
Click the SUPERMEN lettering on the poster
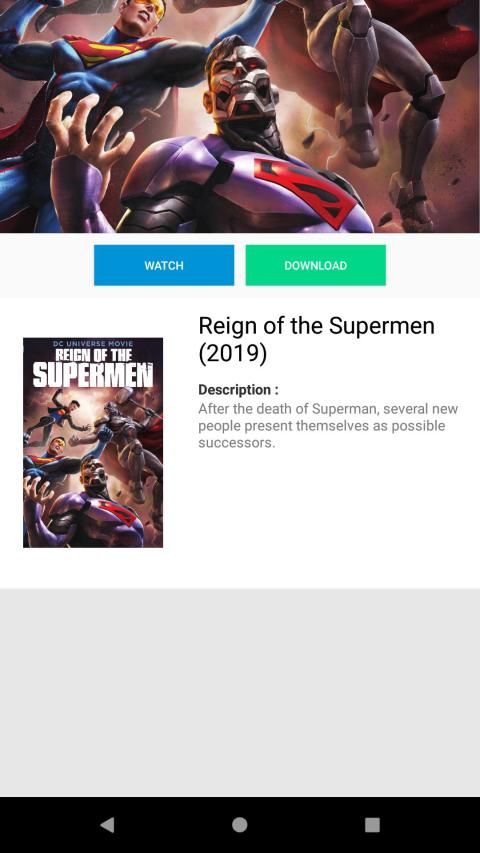tap(93, 374)
